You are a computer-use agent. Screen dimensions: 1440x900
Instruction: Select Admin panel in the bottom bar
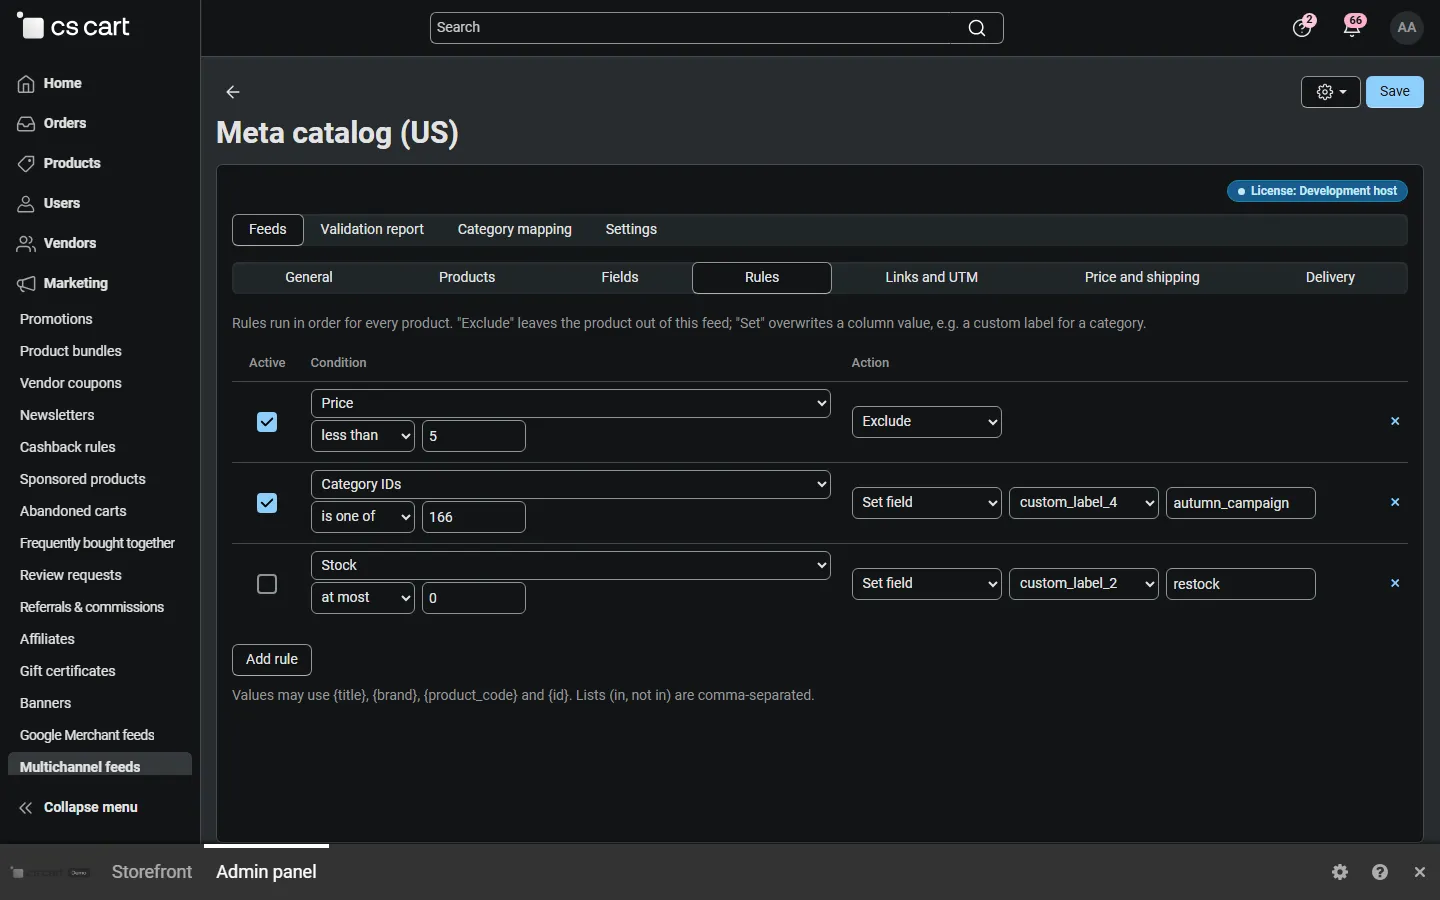tap(266, 872)
